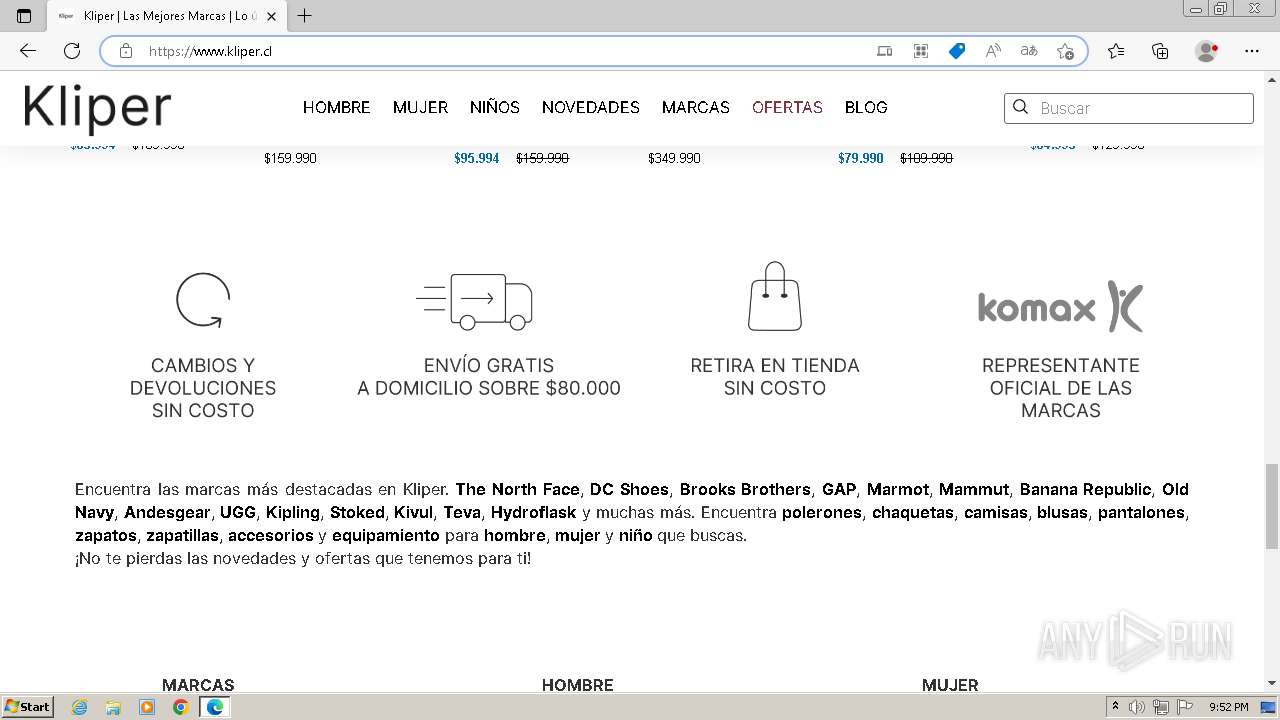Viewport: 1280px width, 720px height.
Task: Click the address bar URL
Action: 210,51
